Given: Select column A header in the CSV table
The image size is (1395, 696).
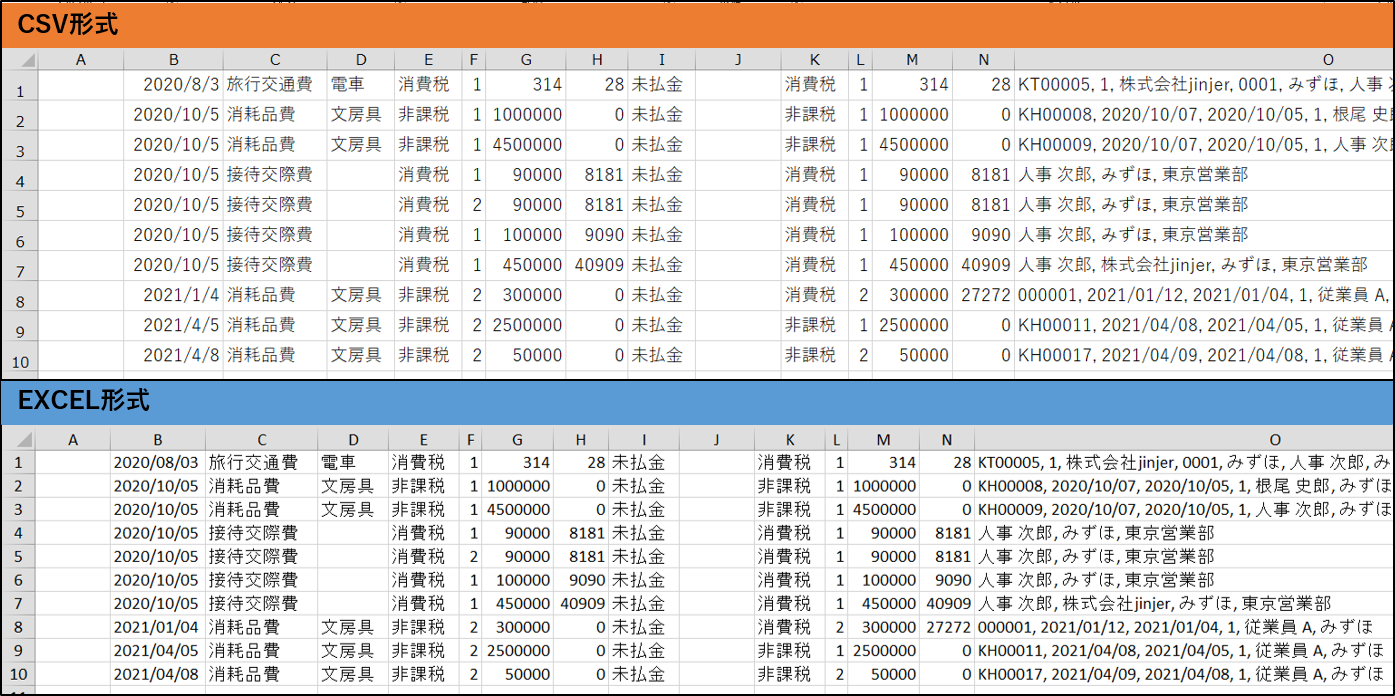Looking at the screenshot, I should (81, 60).
